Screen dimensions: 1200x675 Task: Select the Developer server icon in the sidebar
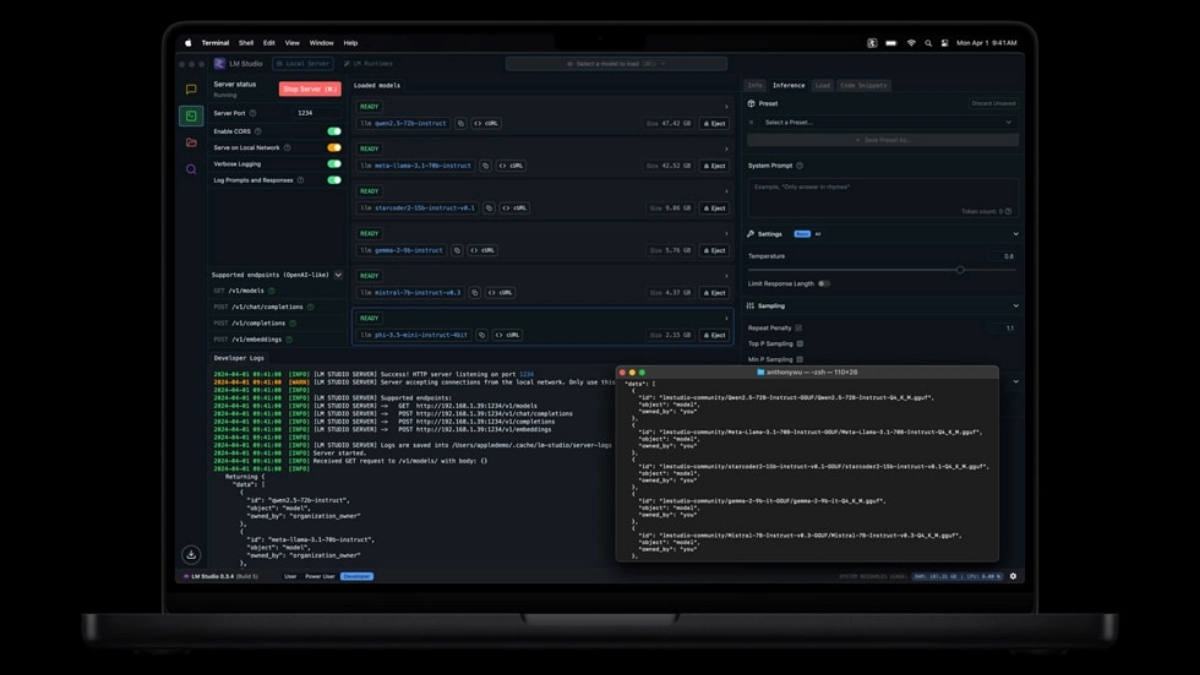[x=191, y=115]
